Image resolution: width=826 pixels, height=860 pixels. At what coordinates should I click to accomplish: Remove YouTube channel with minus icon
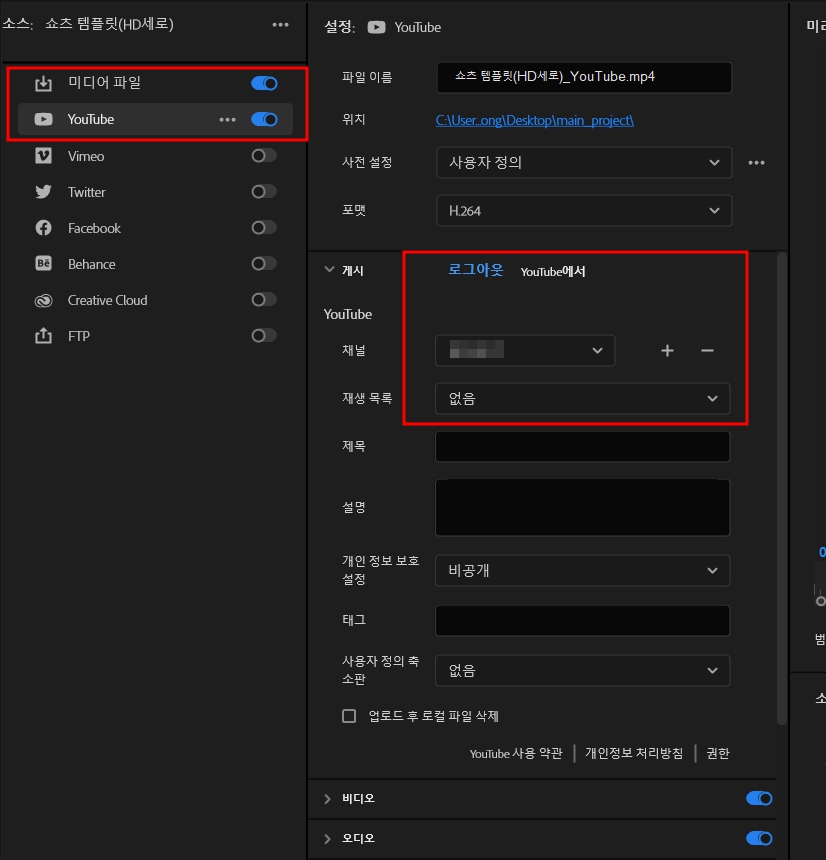707,350
